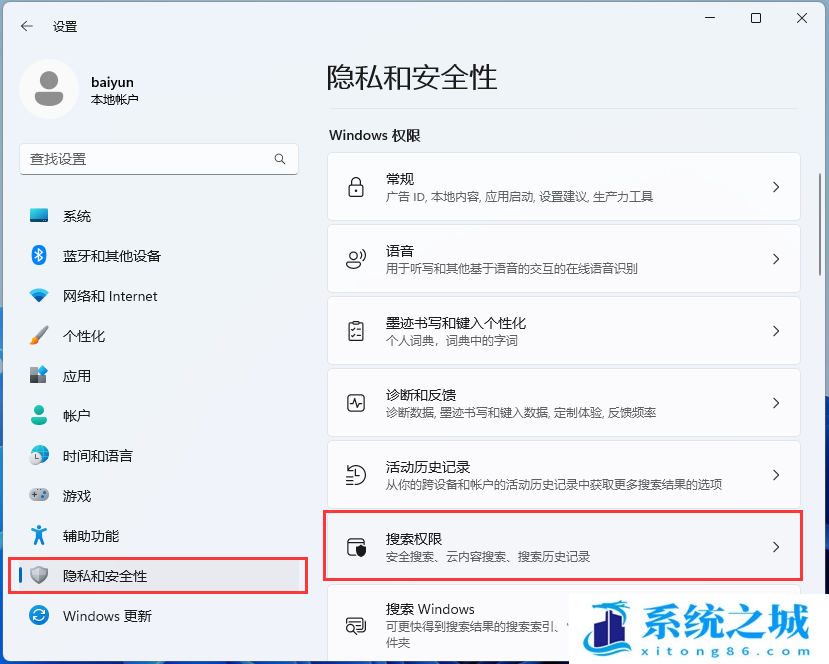
Task: Expand the 诊断和反馈 row chevron
Action: click(x=775, y=403)
